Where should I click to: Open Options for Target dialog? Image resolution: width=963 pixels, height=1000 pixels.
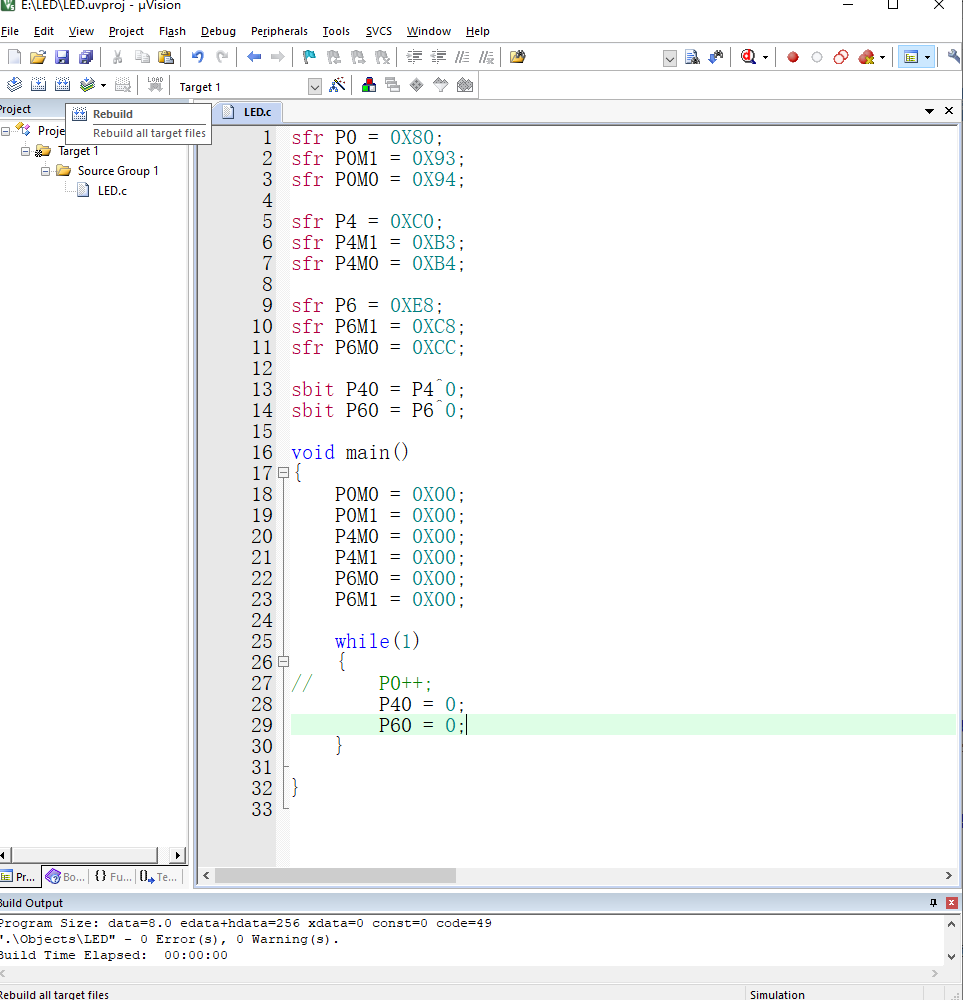pos(337,85)
